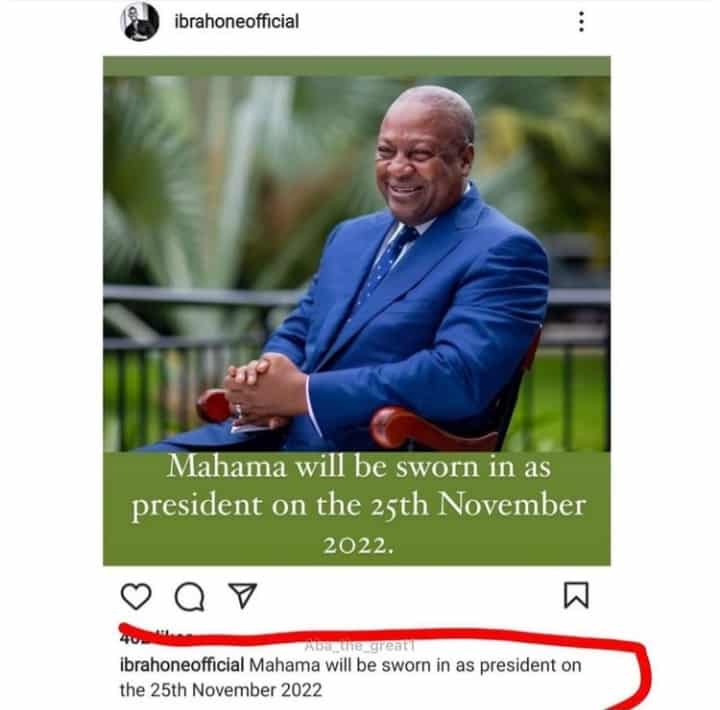Click the Aba_the_great1 watermark text
Screen dimensions: 720x710
(360, 646)
